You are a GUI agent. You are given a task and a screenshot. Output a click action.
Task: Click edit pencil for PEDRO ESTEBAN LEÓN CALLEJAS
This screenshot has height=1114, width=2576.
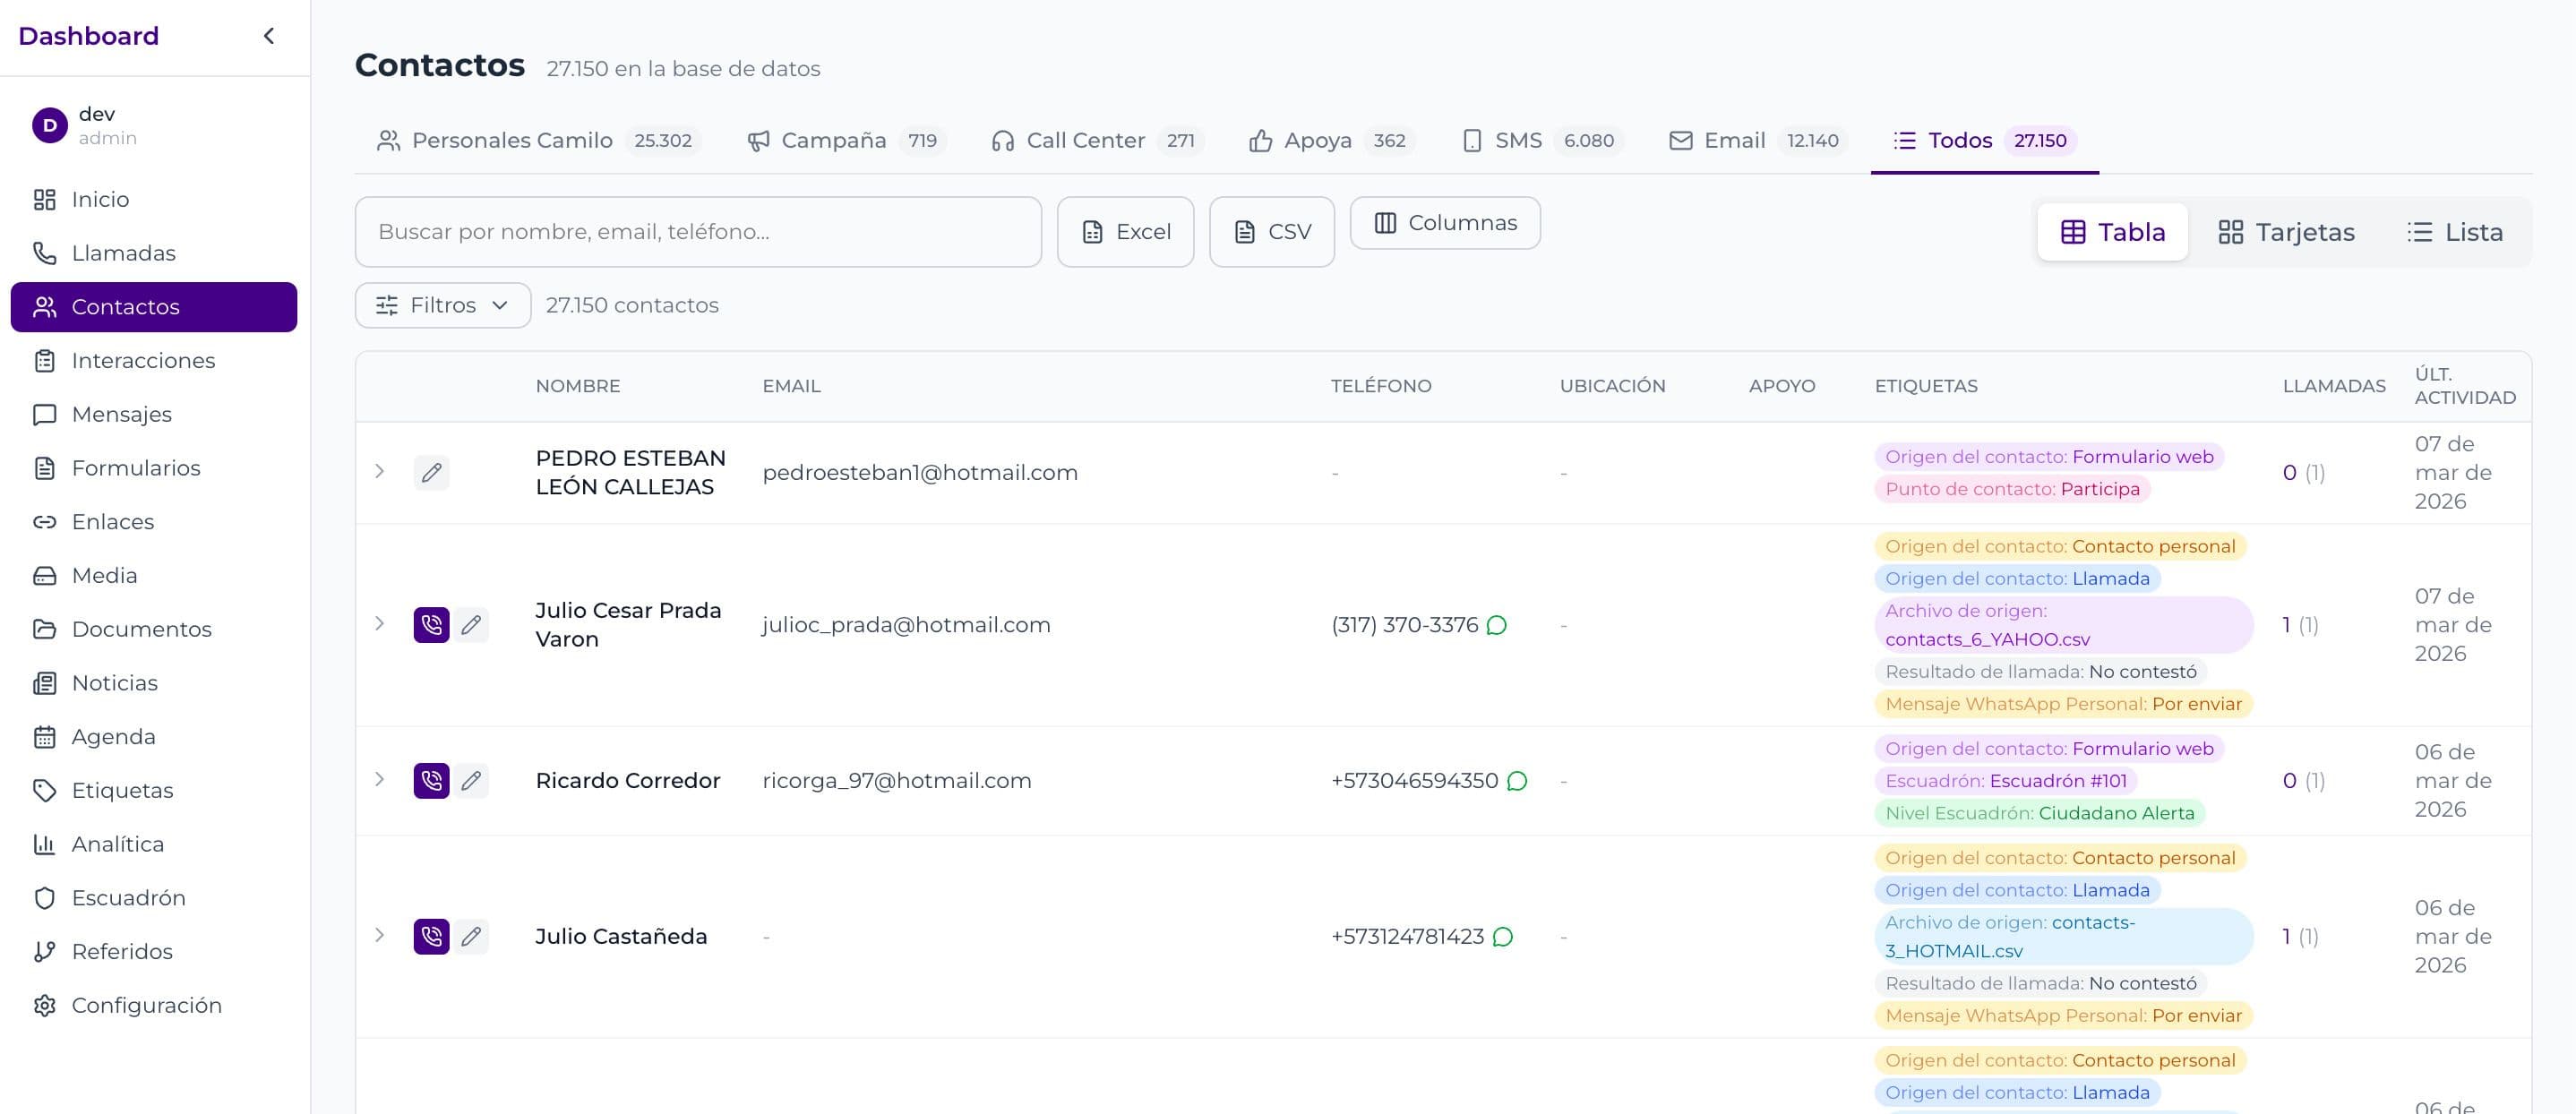(x=431, y=472)
